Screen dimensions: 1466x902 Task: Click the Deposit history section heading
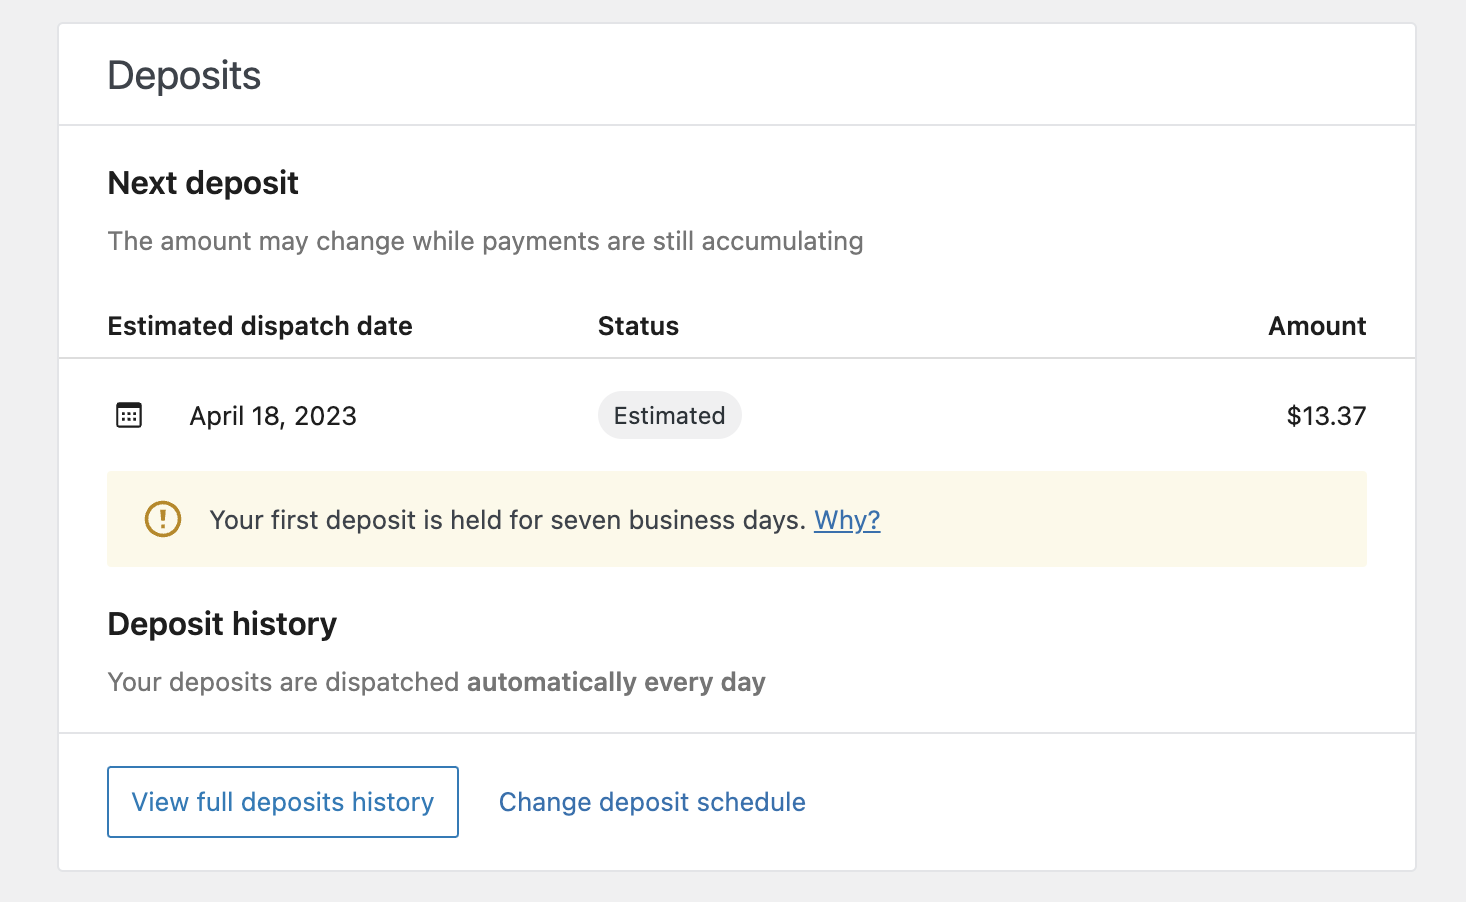pos(222,623)
